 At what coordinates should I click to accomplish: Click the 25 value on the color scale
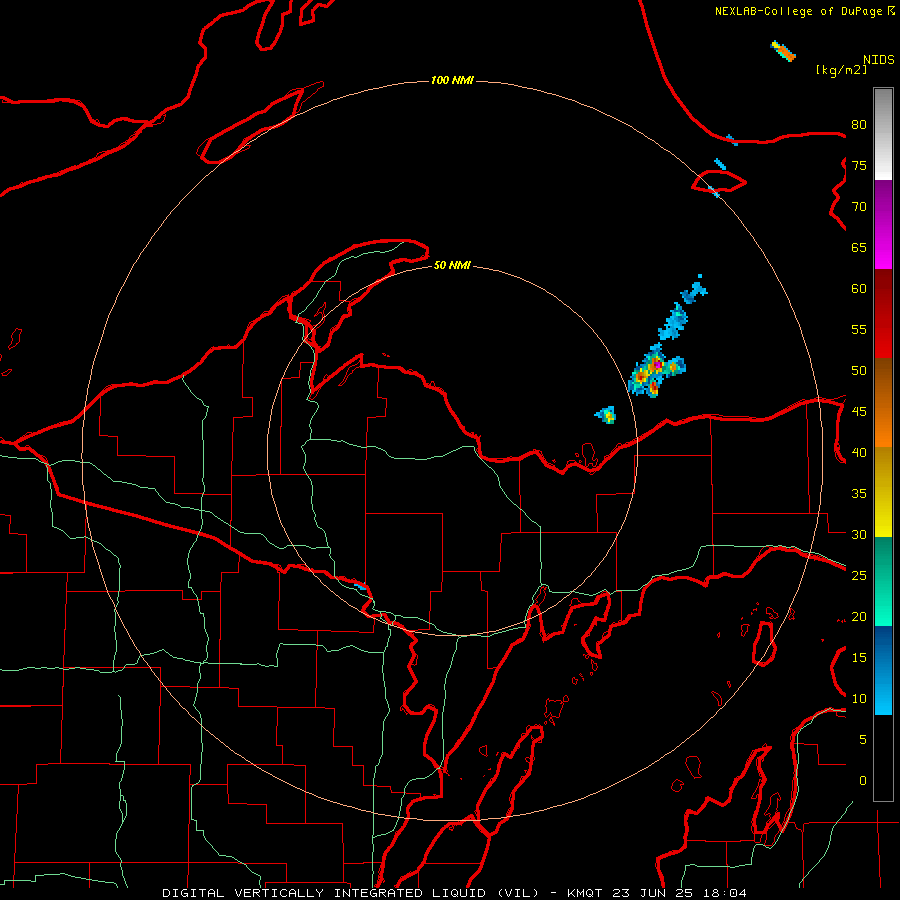(x=859, y=576)
